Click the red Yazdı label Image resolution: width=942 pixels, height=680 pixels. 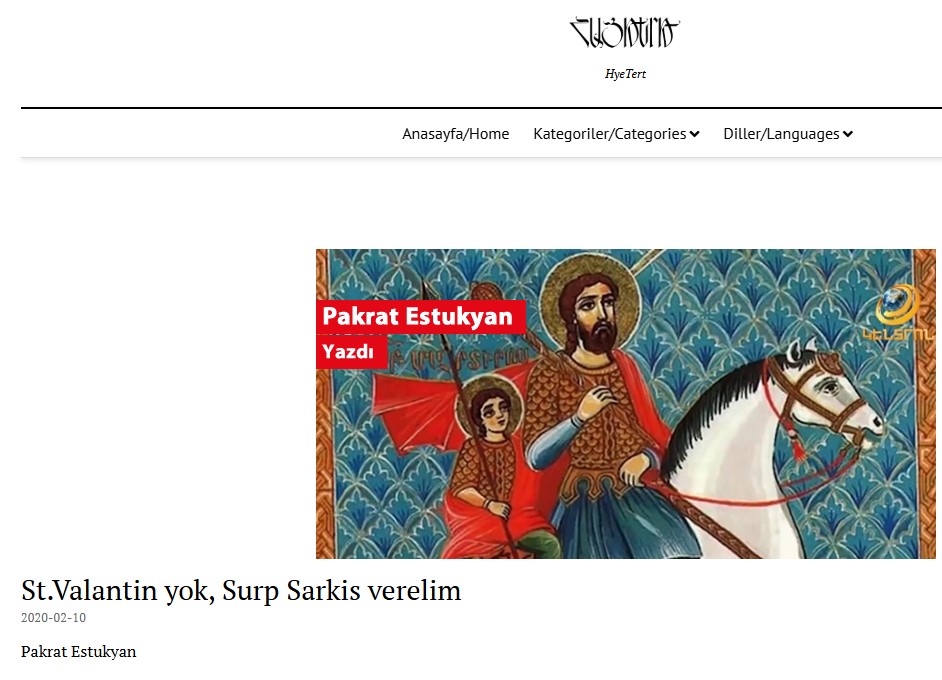pyautogui.click(x=351, y=351)
